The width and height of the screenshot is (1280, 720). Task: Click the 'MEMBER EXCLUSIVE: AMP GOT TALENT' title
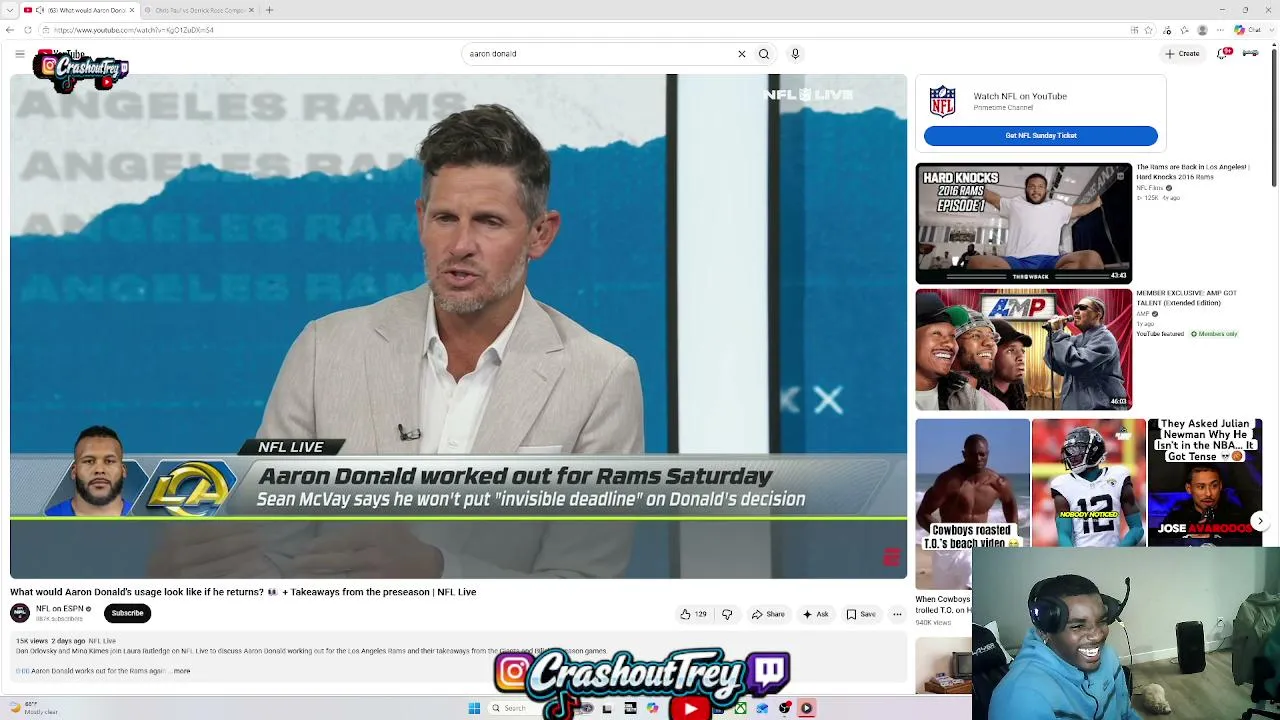click(x=1187, y=298)
